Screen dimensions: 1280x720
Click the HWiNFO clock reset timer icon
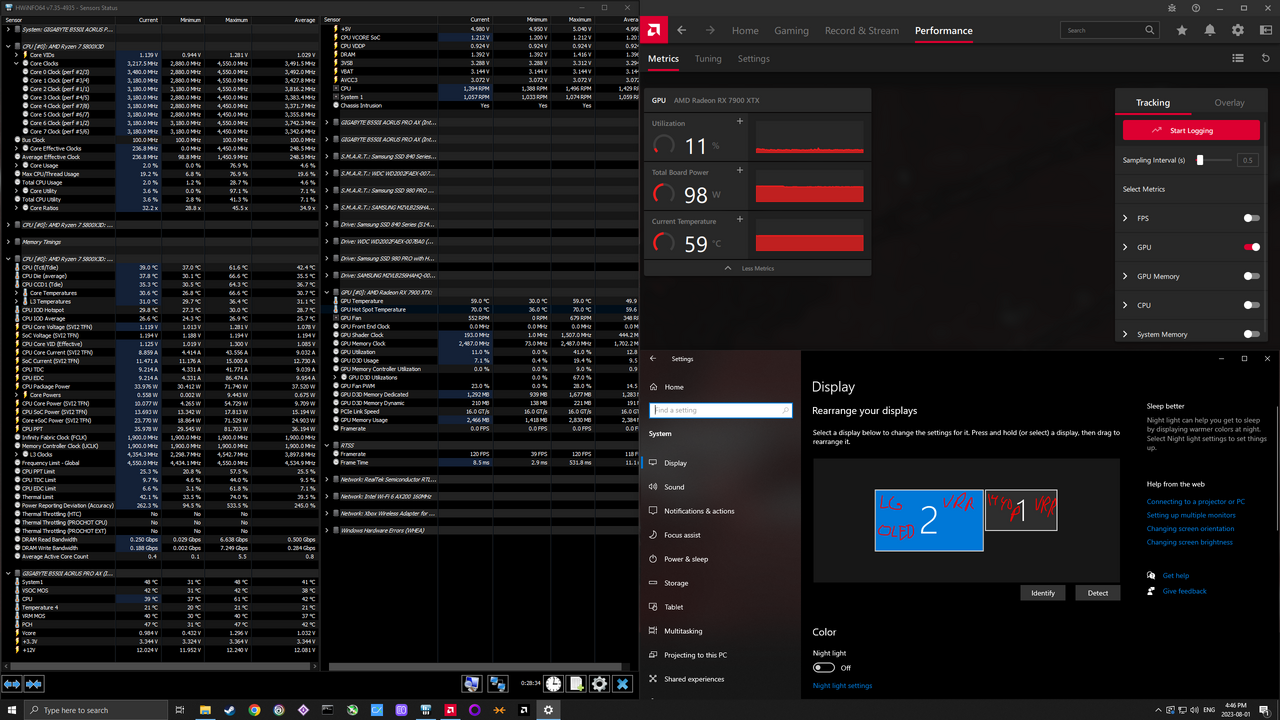click(553, 684)
